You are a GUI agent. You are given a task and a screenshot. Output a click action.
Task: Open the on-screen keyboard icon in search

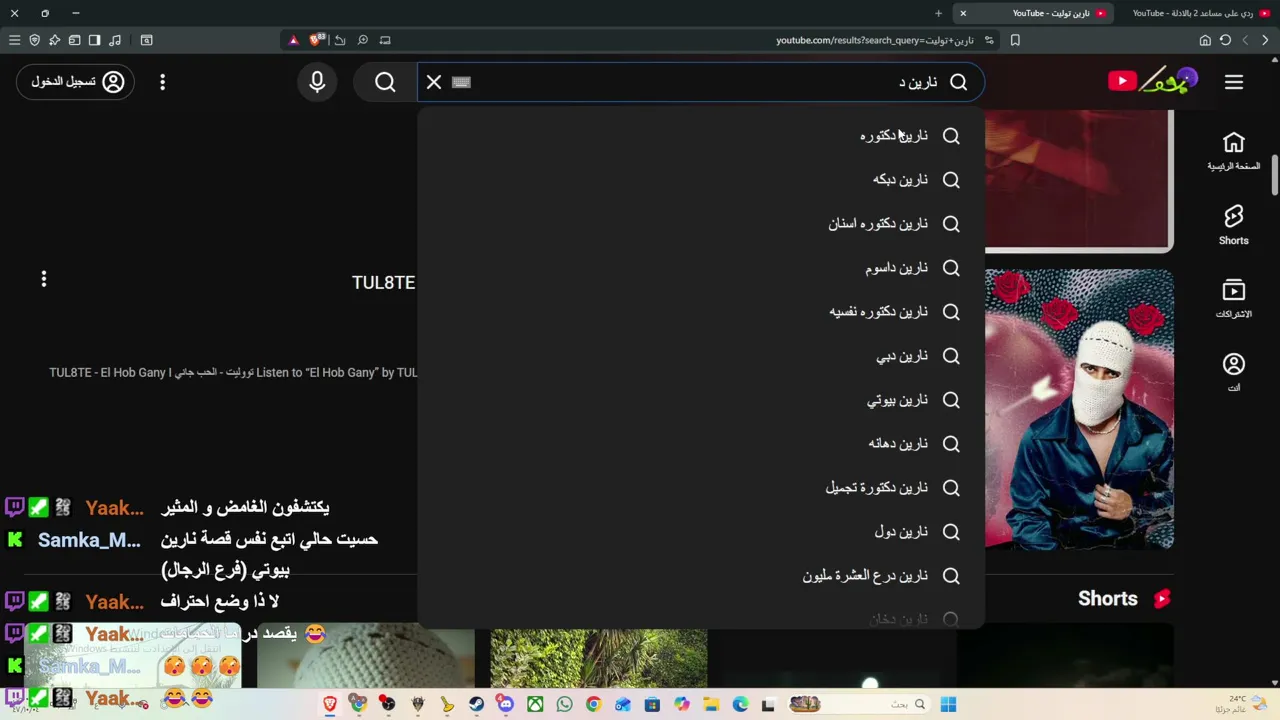pyautogui.click(x=461, y=82)
